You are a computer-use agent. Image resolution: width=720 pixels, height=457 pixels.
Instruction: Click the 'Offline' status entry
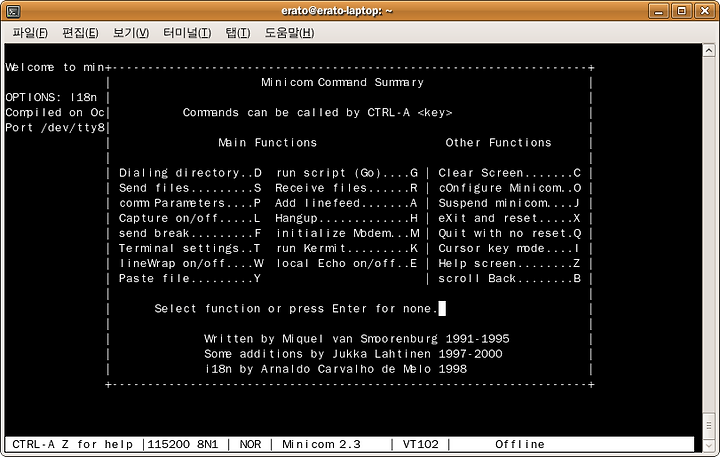pos(520,444)
